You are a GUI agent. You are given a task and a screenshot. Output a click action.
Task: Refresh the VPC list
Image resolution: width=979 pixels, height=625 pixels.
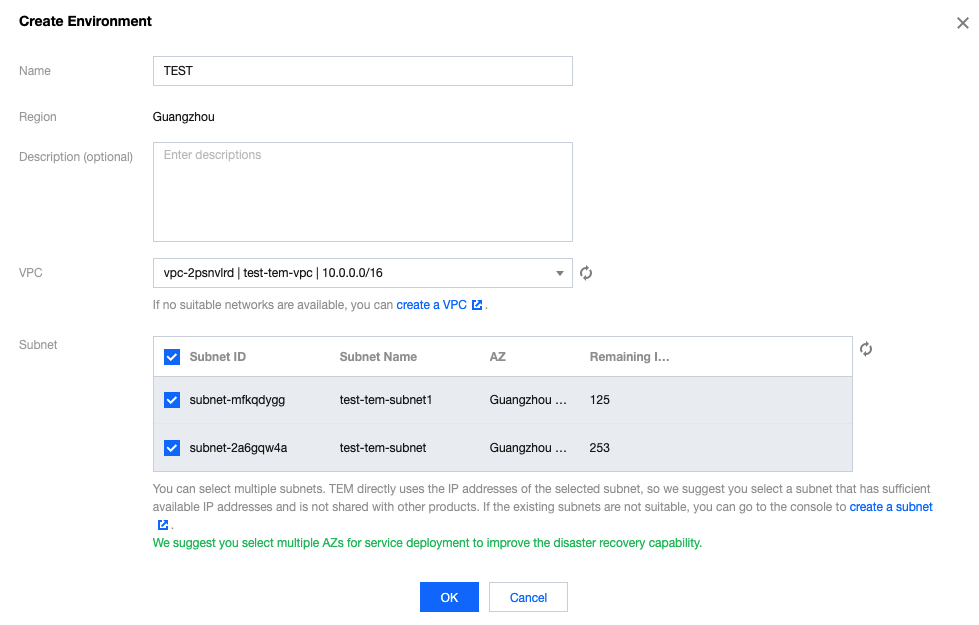point(587,273)
